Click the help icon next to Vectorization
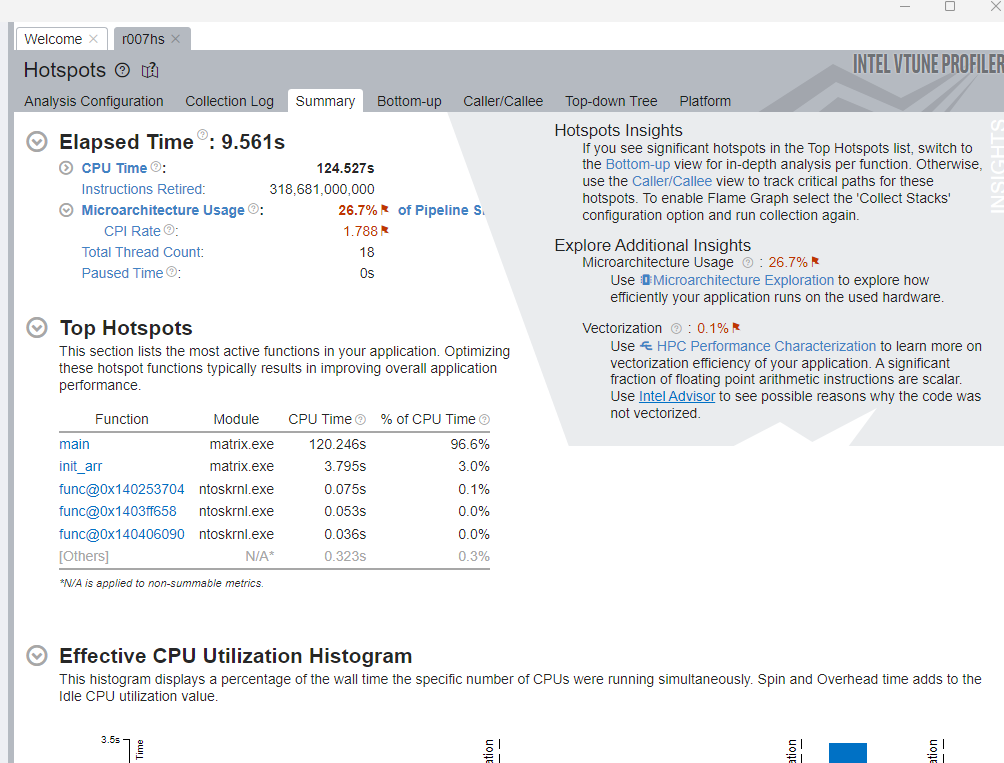 [x=677, y=328]
